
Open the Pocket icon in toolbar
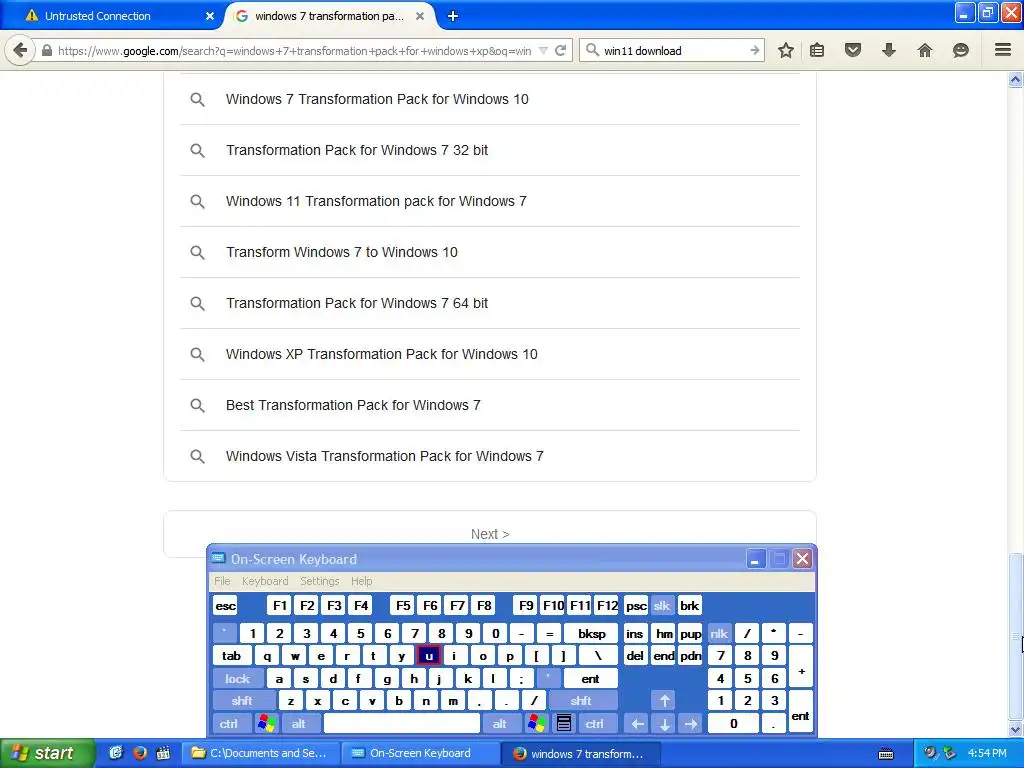pos(852,50)
